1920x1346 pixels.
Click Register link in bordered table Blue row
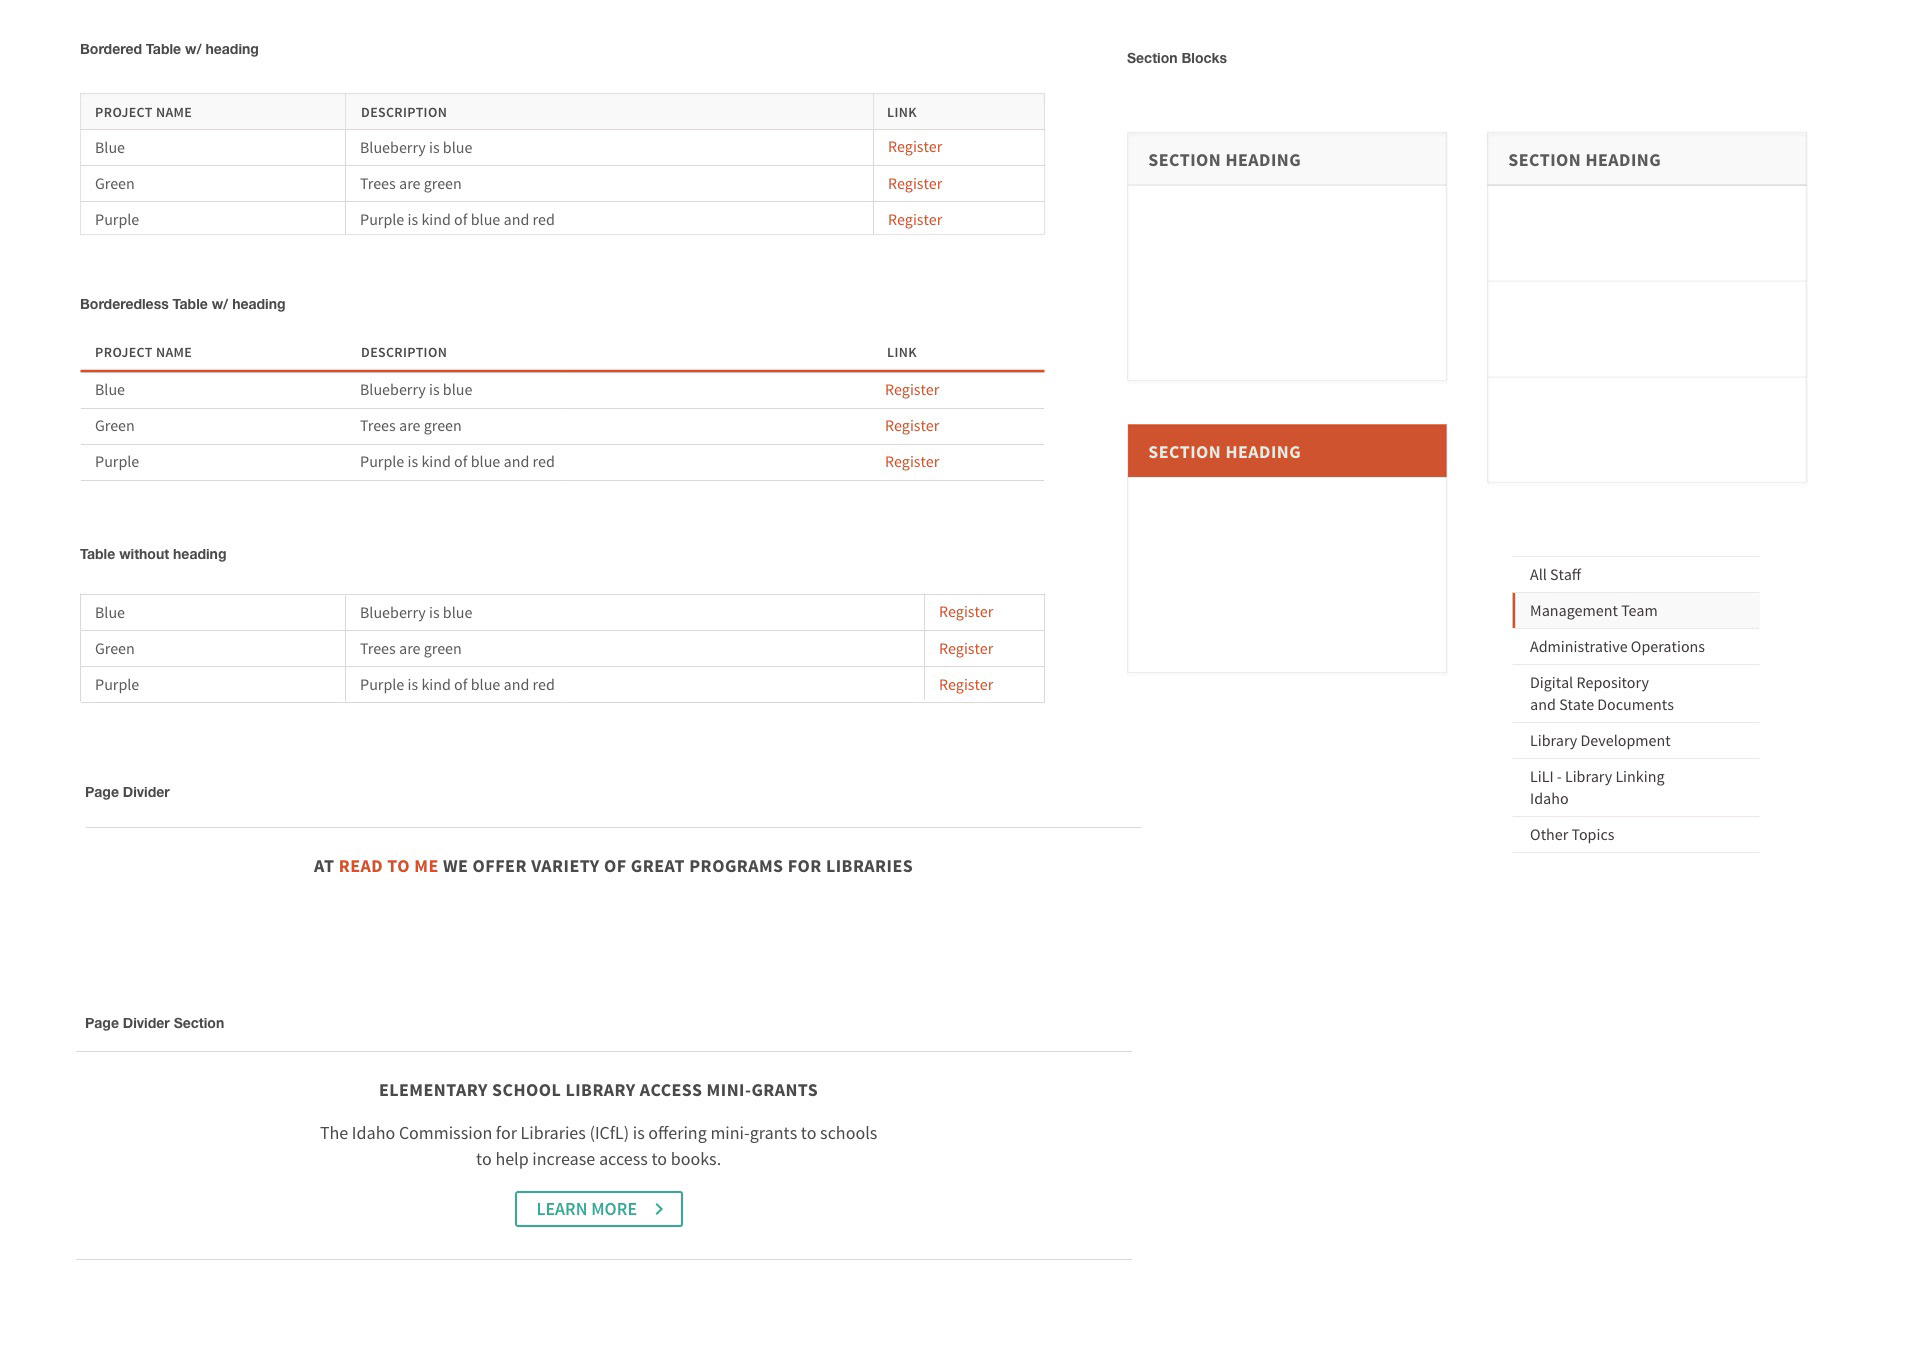915,147
